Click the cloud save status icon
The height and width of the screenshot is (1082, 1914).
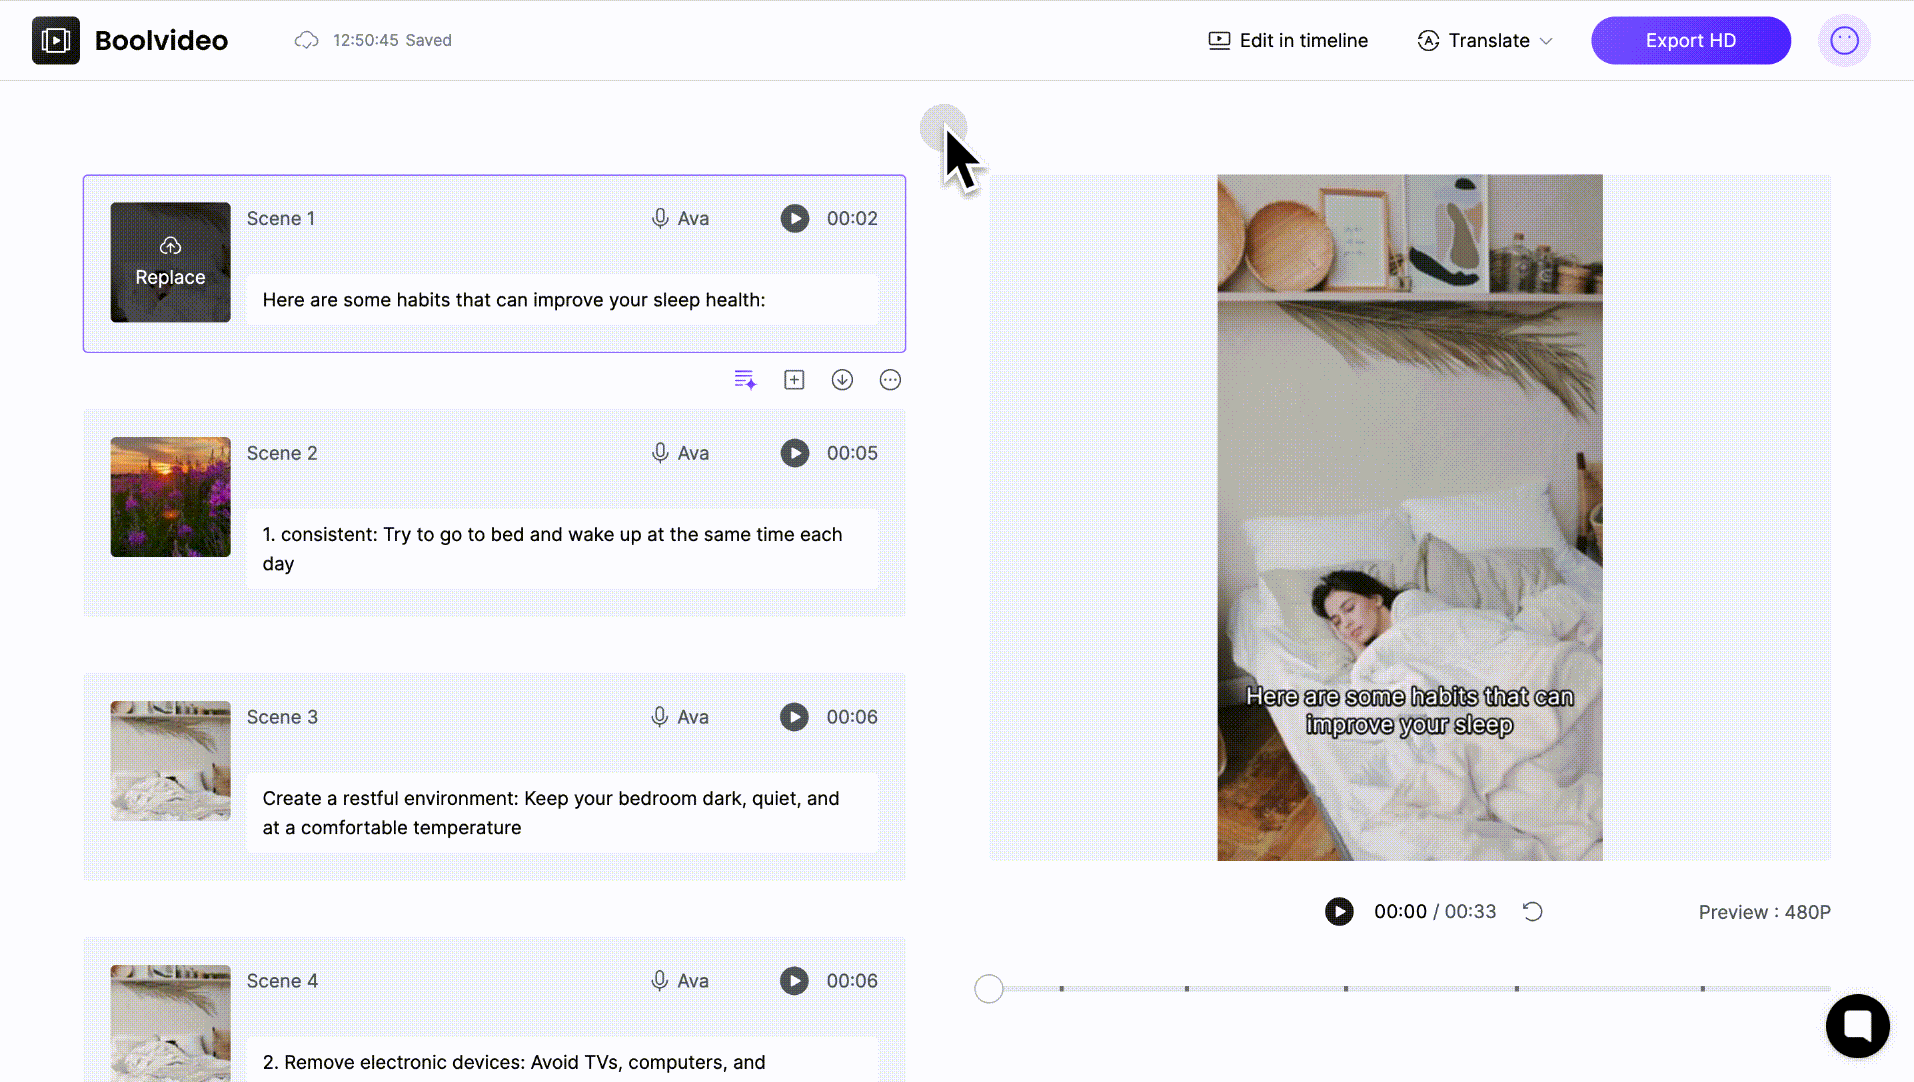[x=307, y=40]
